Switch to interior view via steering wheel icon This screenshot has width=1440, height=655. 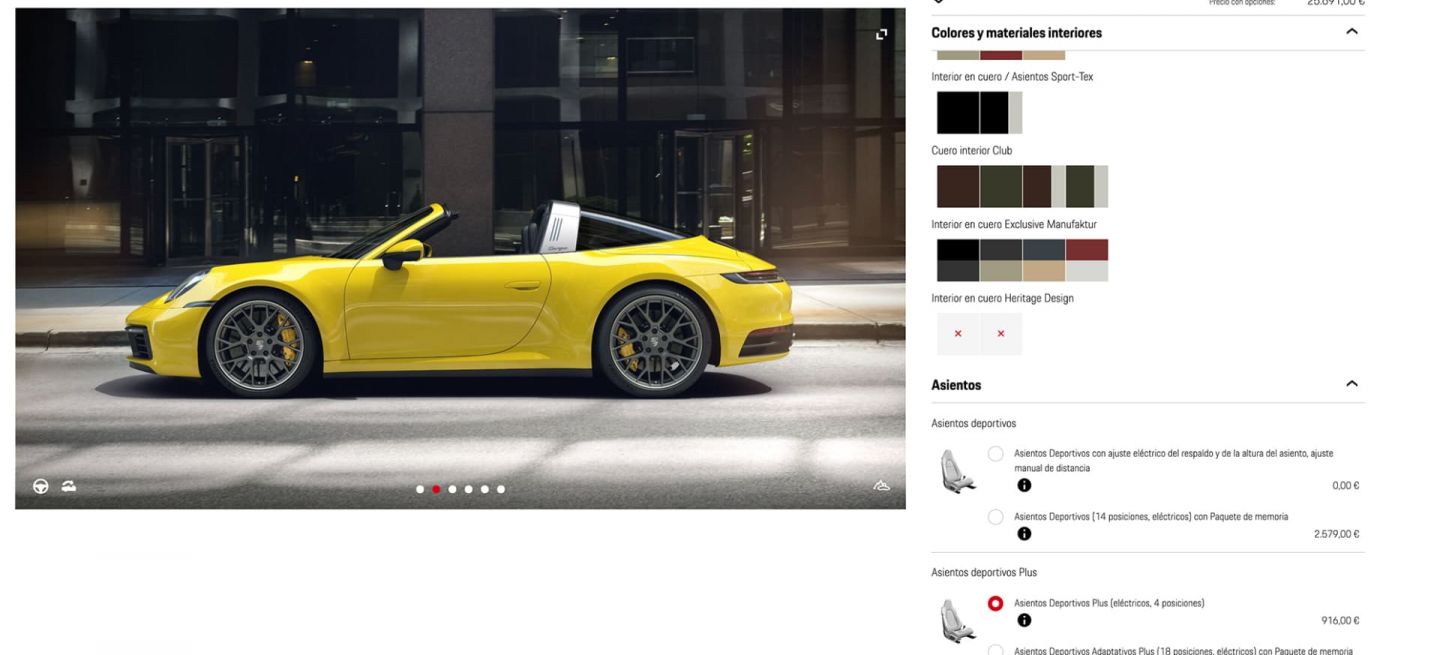coord(41,487)
